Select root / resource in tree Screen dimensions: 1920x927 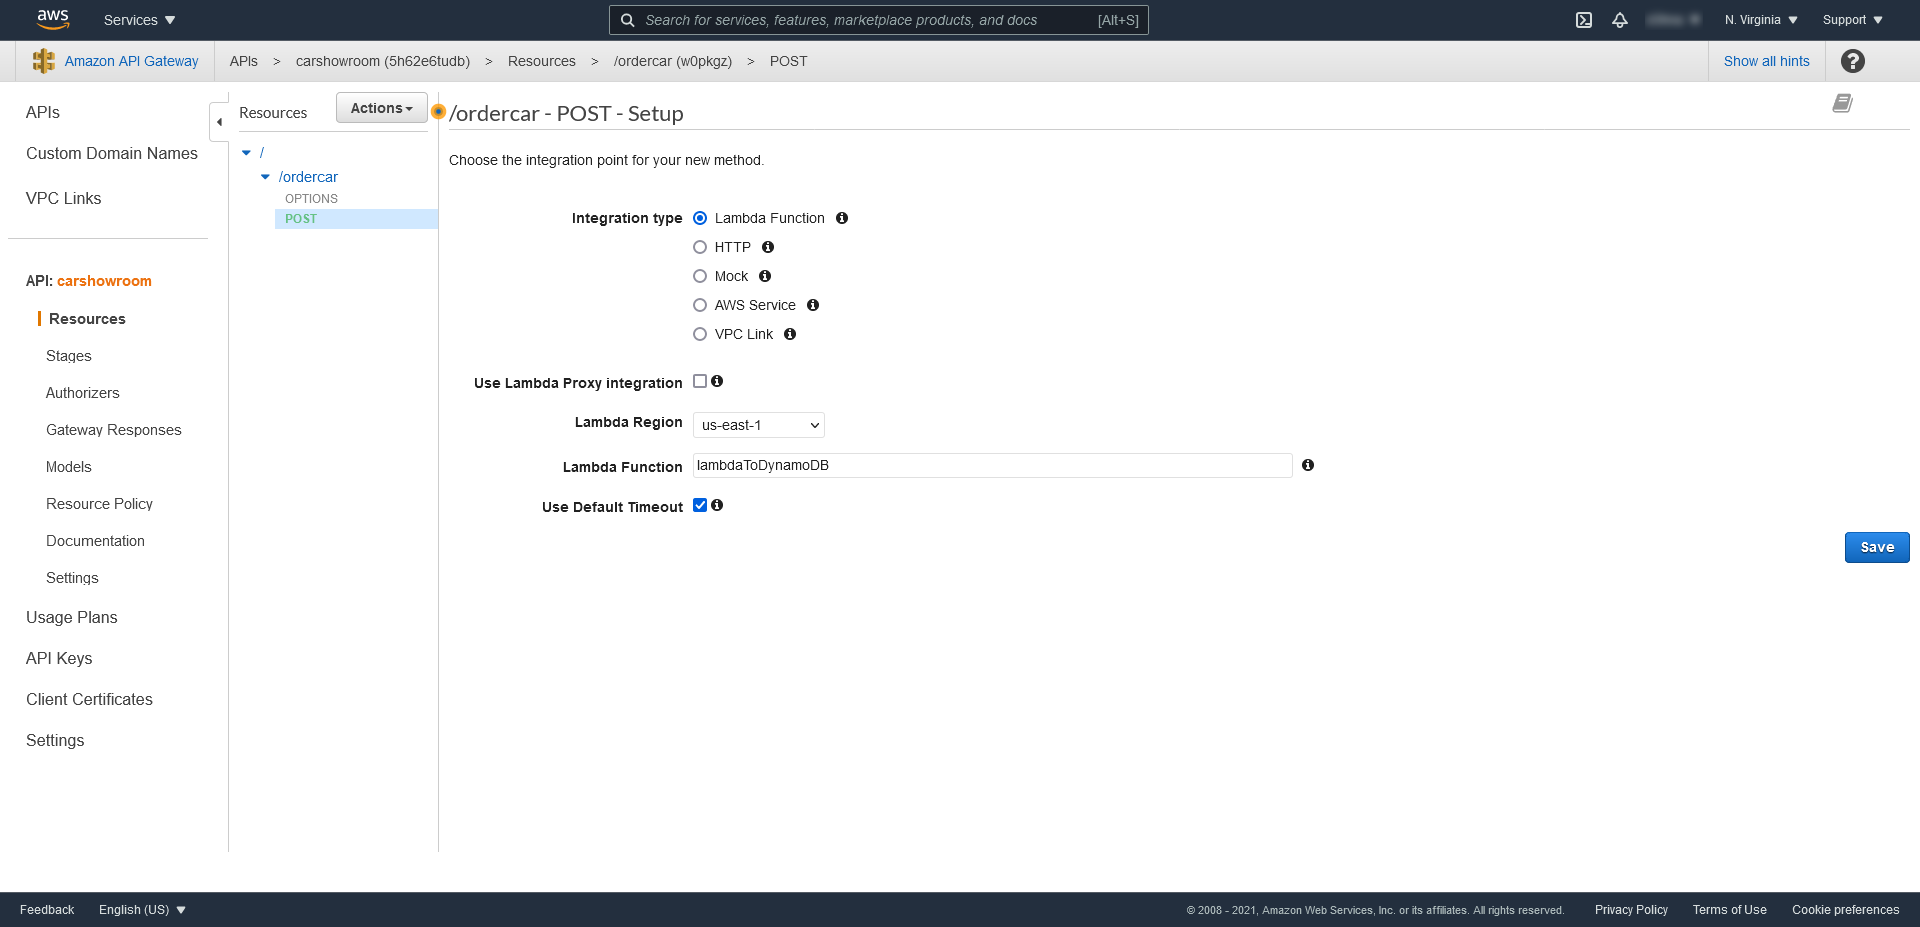coord(262,153)
